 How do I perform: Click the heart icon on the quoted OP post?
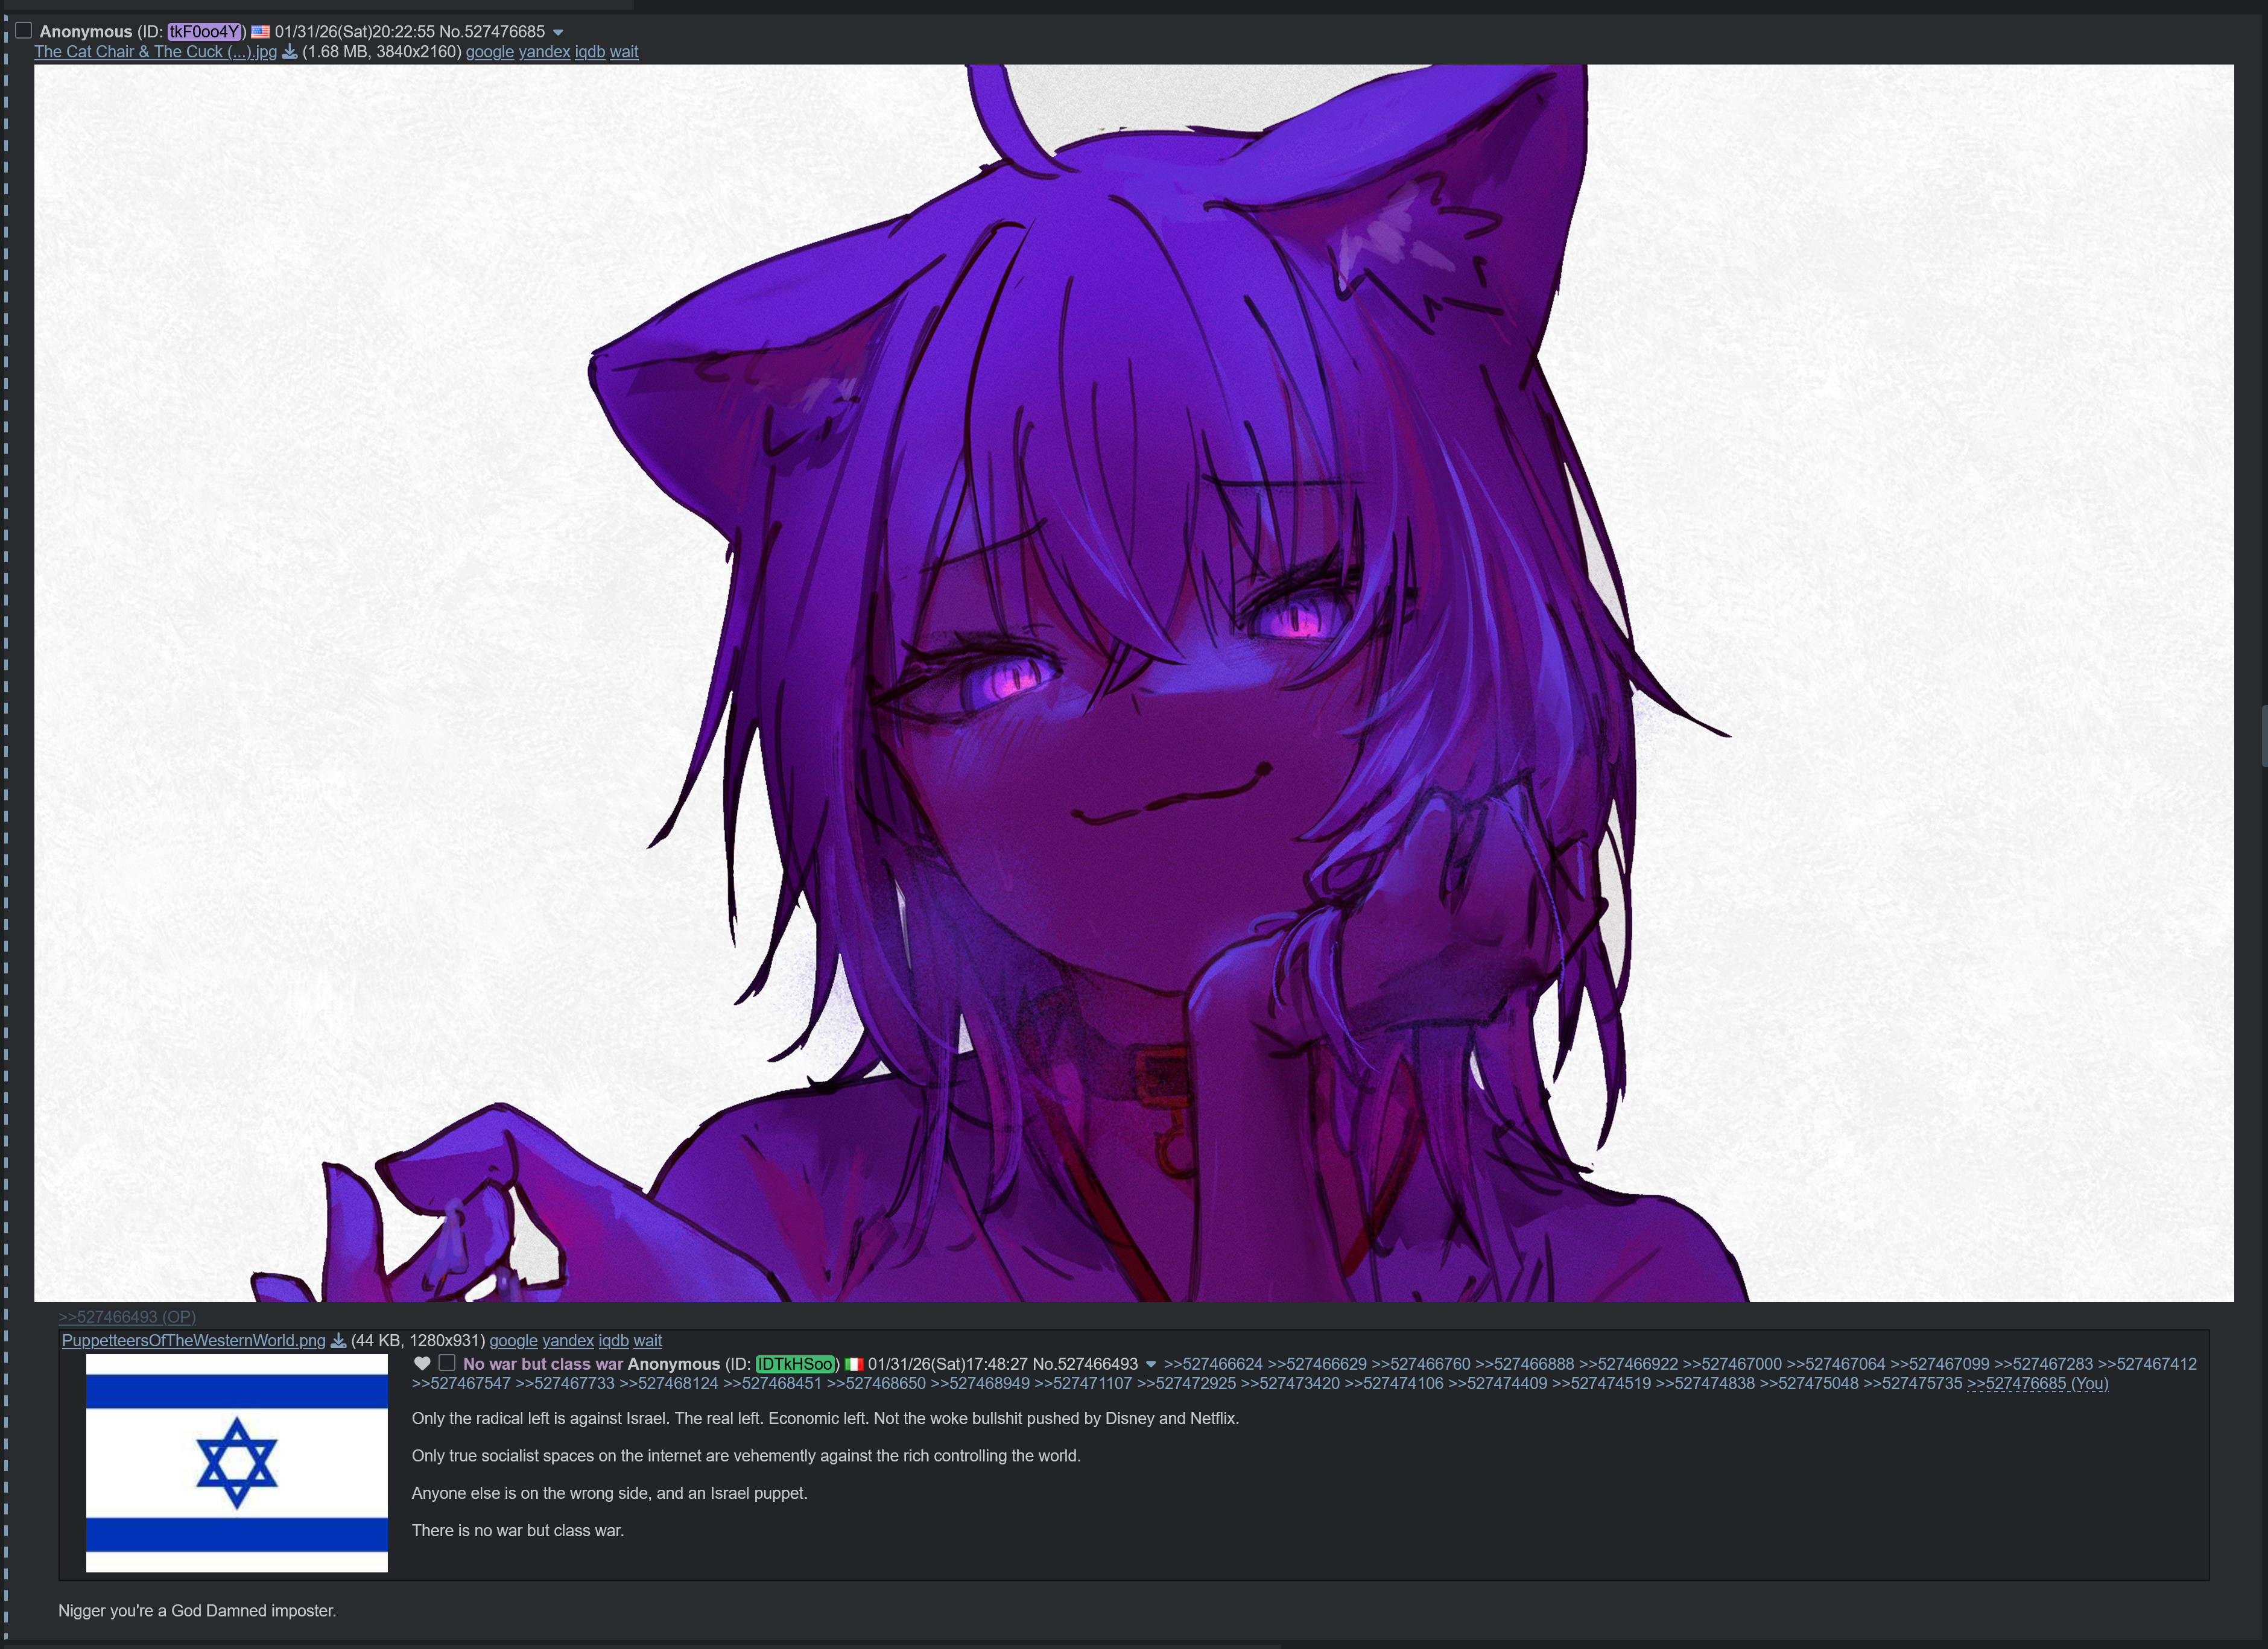click(422, 1364)
